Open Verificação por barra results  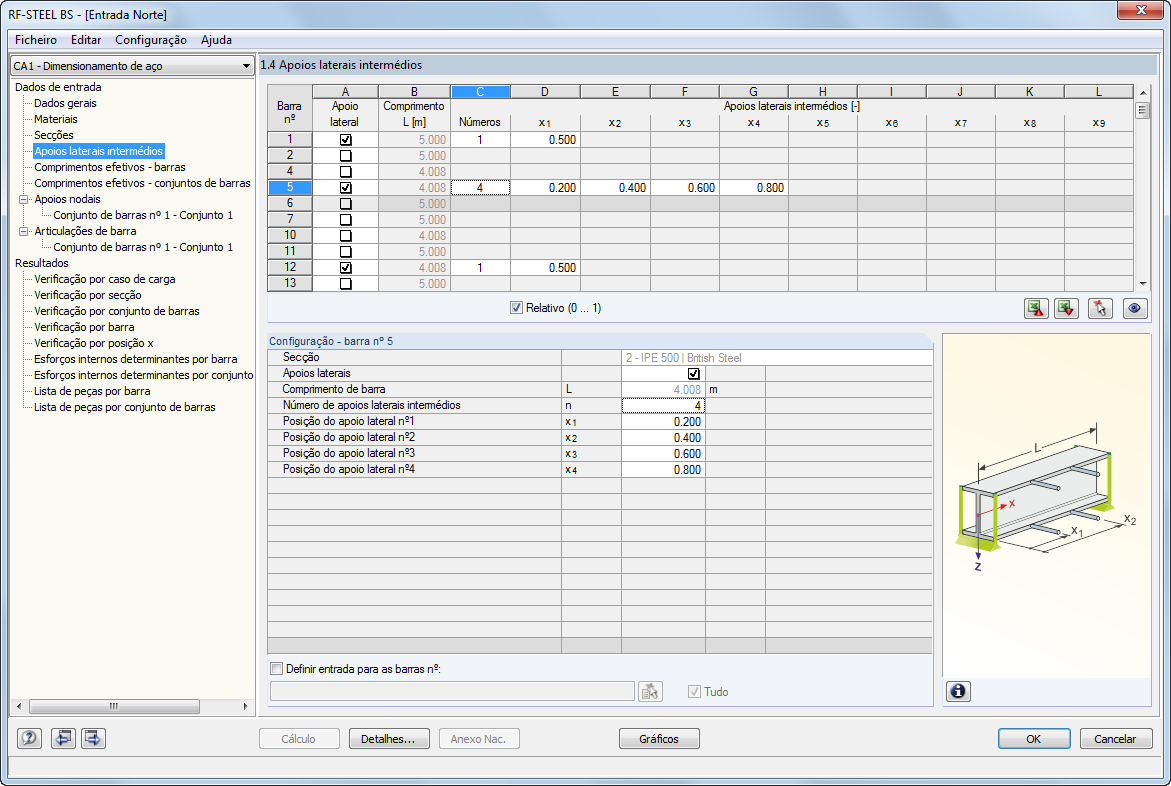coord(84,327)
